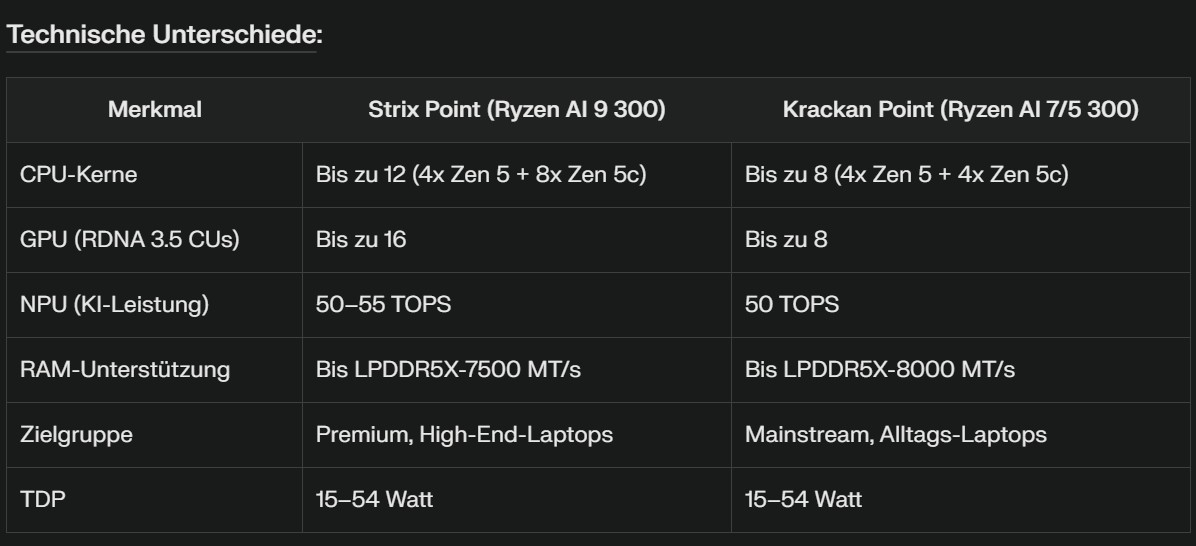Select the "Merkmal" column header
1196x546 pixels.
(155, 110)
